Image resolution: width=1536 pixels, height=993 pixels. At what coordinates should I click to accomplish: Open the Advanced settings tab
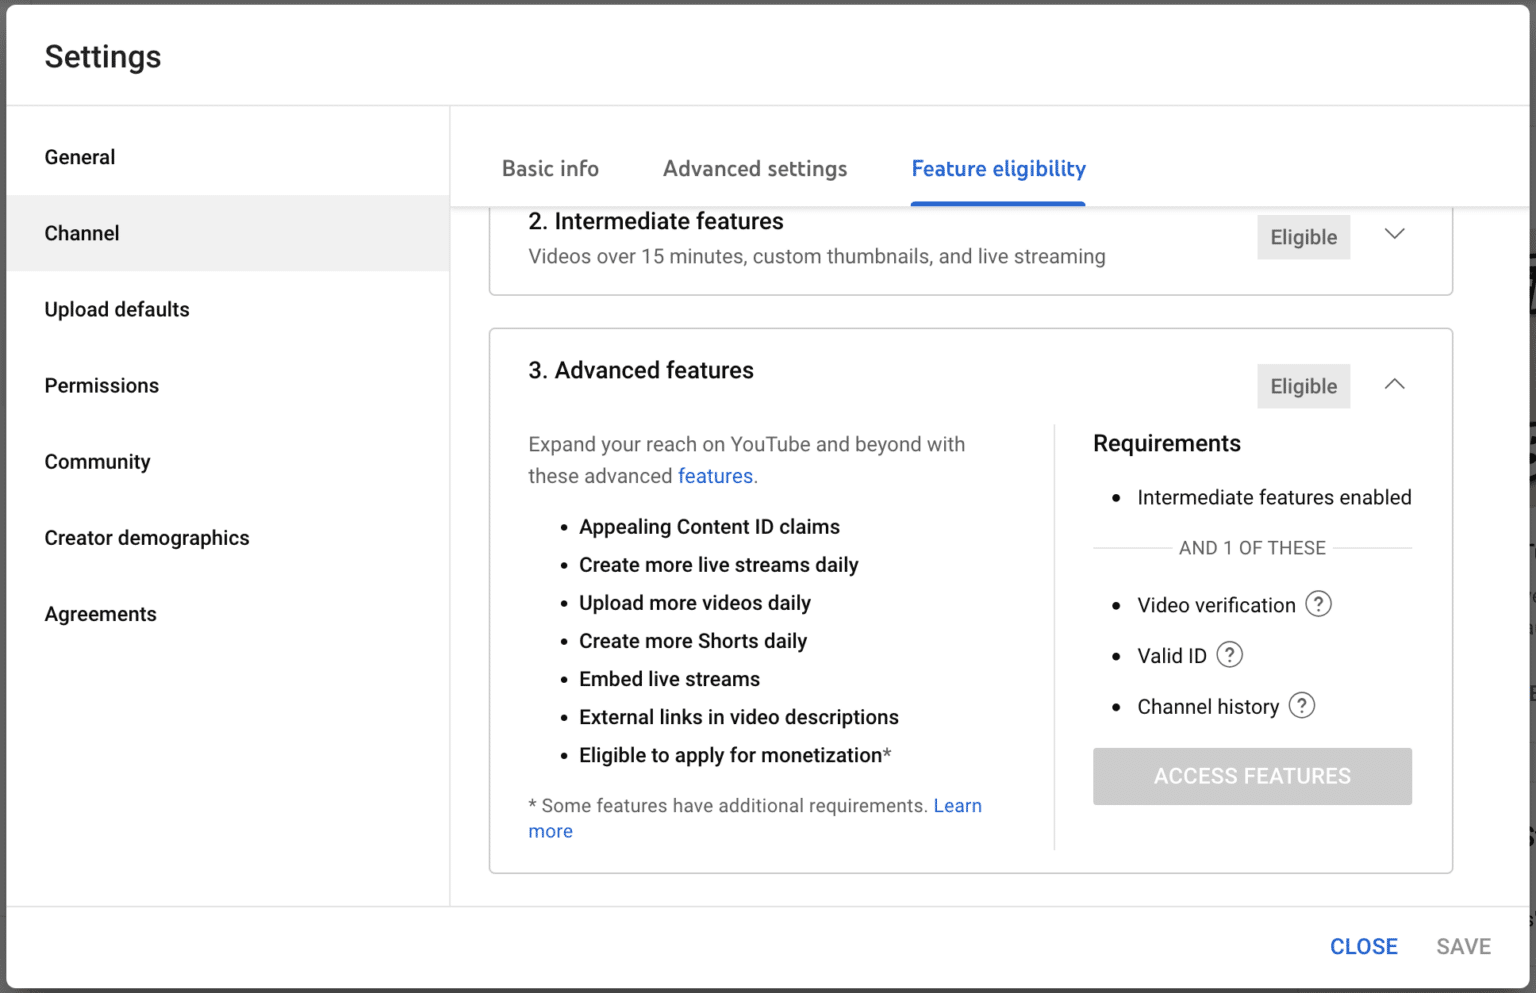point(754,168)
